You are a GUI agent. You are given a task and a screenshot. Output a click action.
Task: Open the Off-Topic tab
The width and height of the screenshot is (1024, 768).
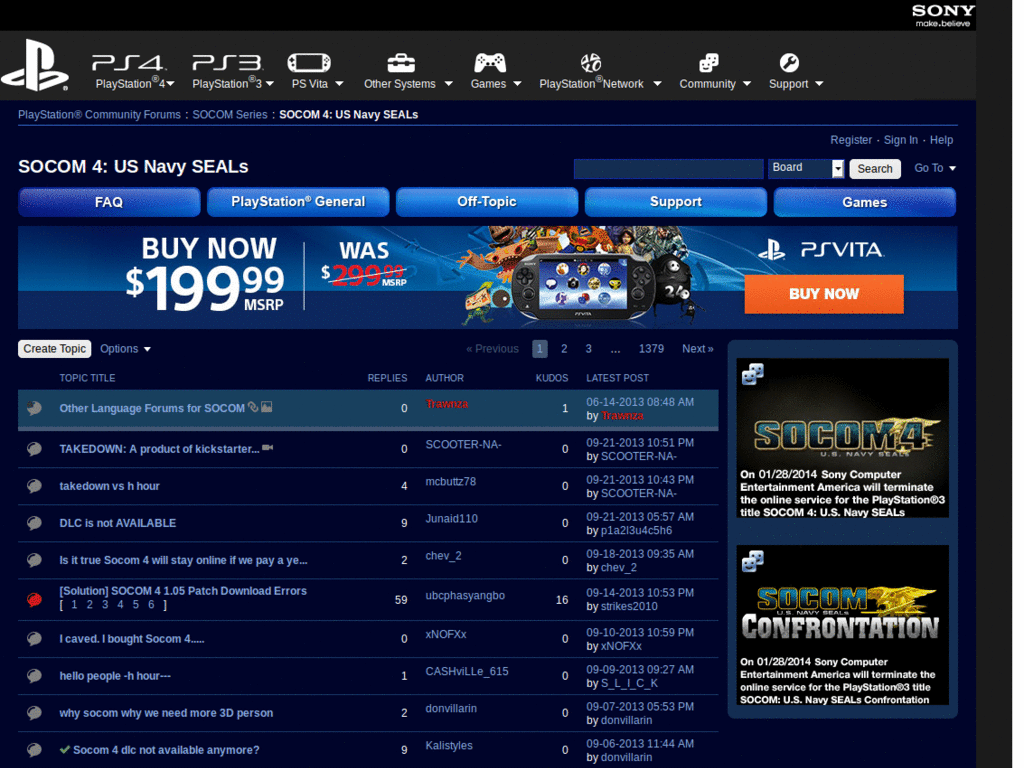(x=487, y=202)
